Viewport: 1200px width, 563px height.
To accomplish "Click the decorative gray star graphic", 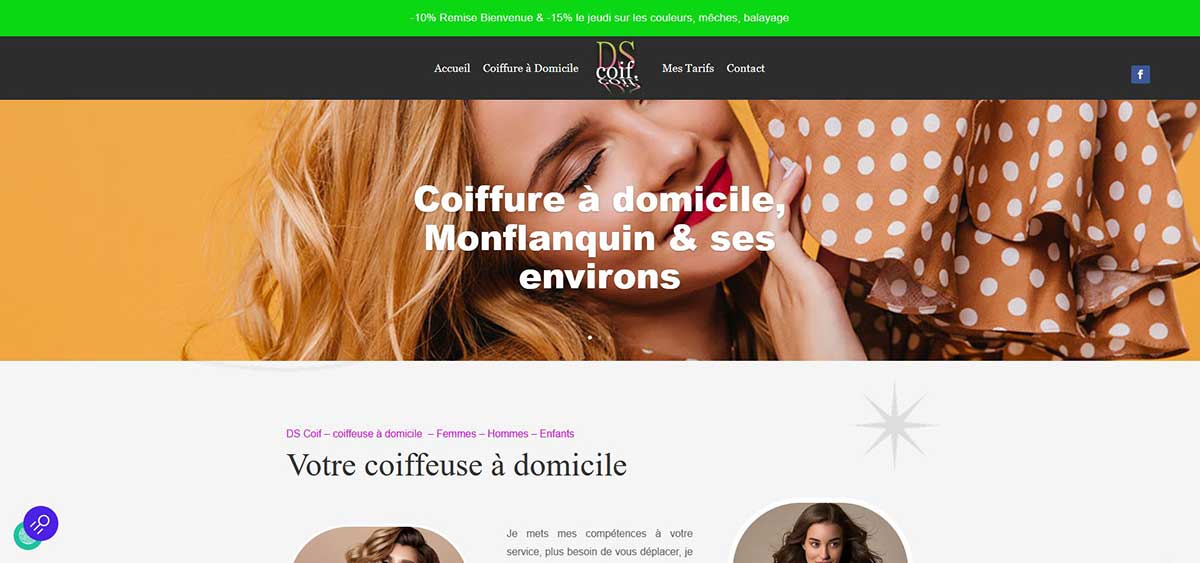I will click(x=894, y=426).
